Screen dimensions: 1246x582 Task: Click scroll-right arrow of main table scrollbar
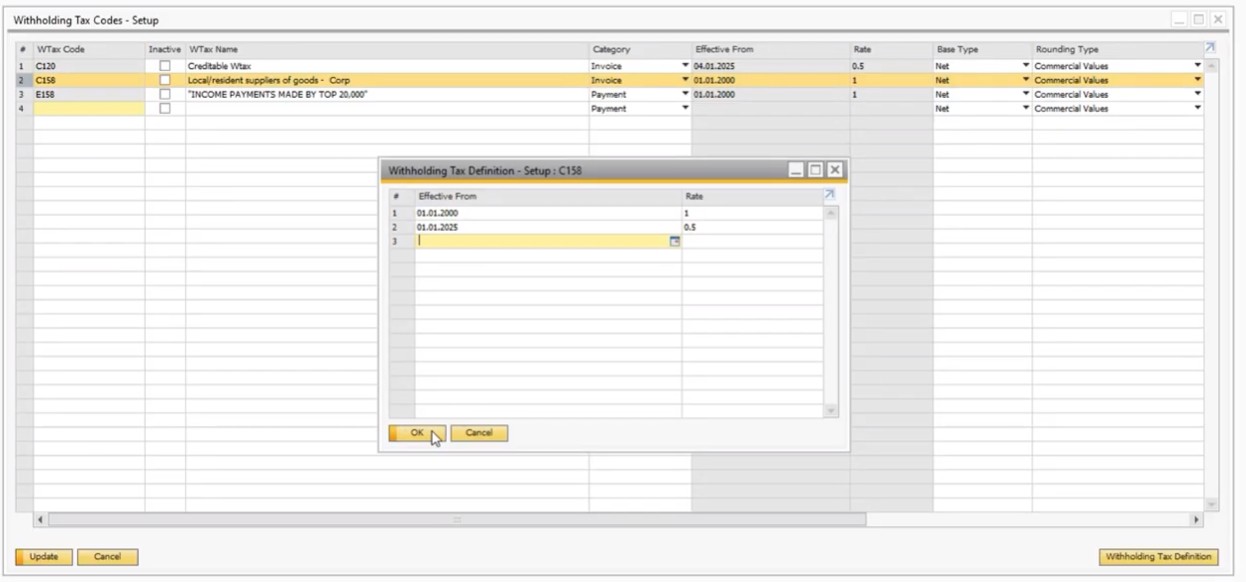pos(1196,520)
